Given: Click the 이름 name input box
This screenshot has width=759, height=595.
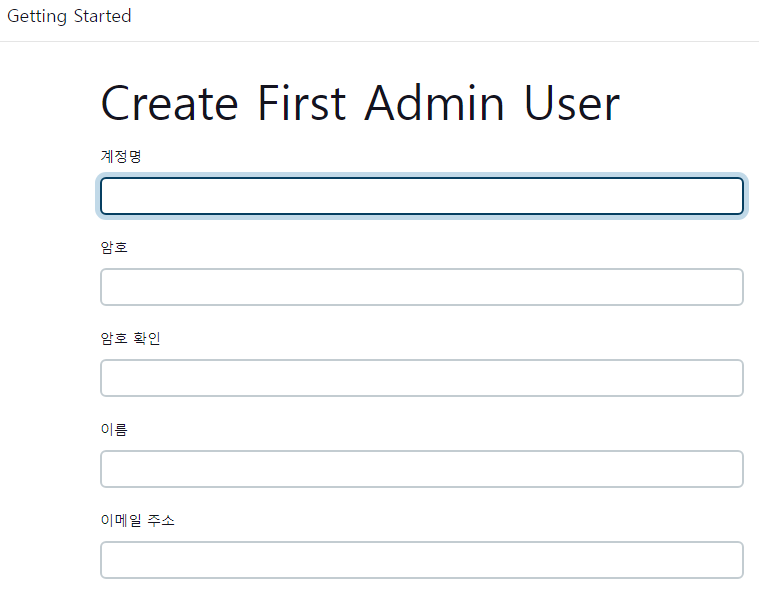Looking at the screenshot, I should (421, 469).
